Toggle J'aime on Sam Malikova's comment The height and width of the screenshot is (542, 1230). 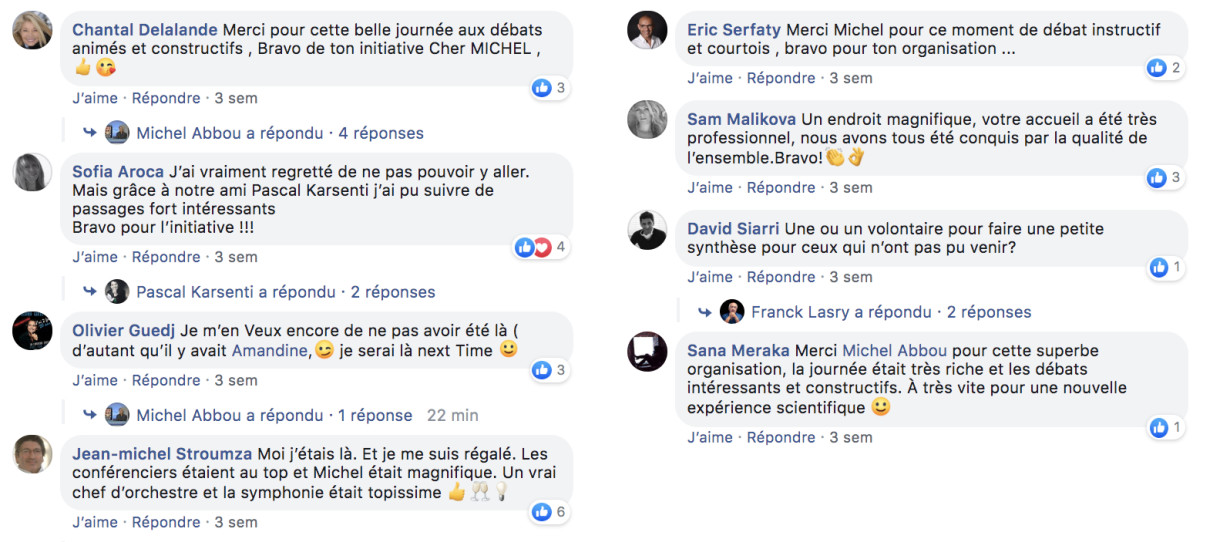710,187
